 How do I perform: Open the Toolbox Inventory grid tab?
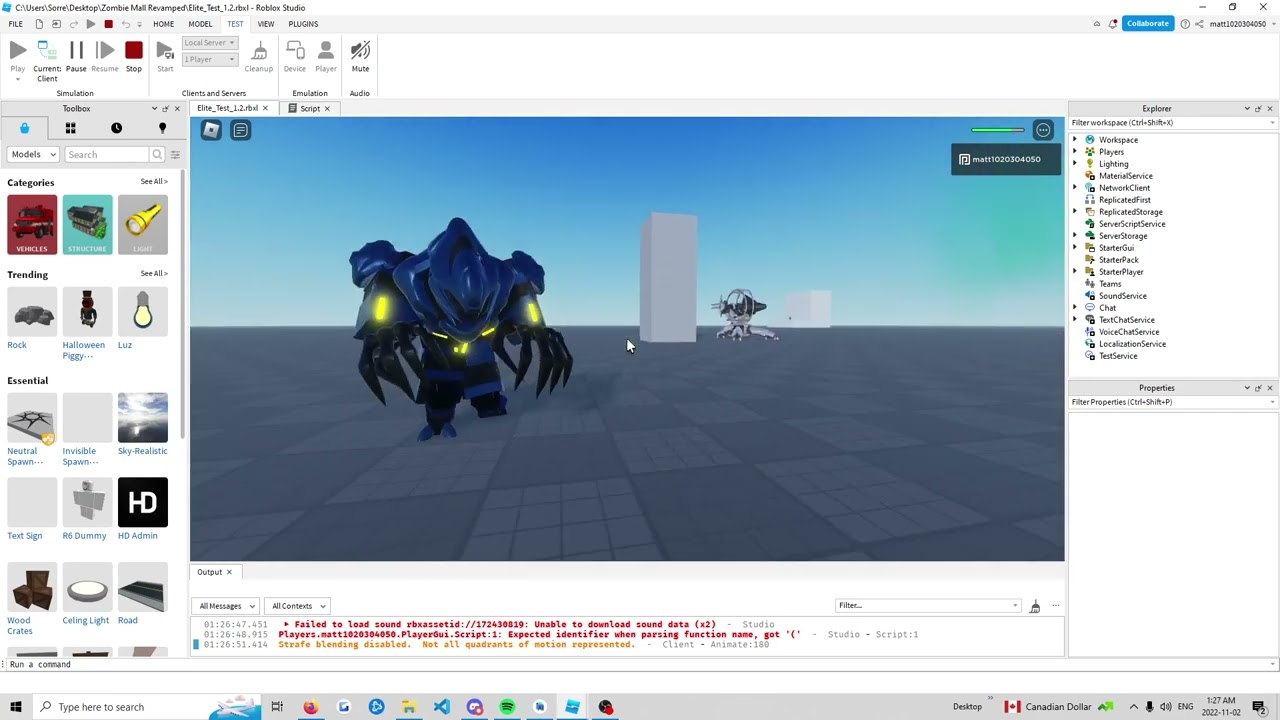(70, 128)
